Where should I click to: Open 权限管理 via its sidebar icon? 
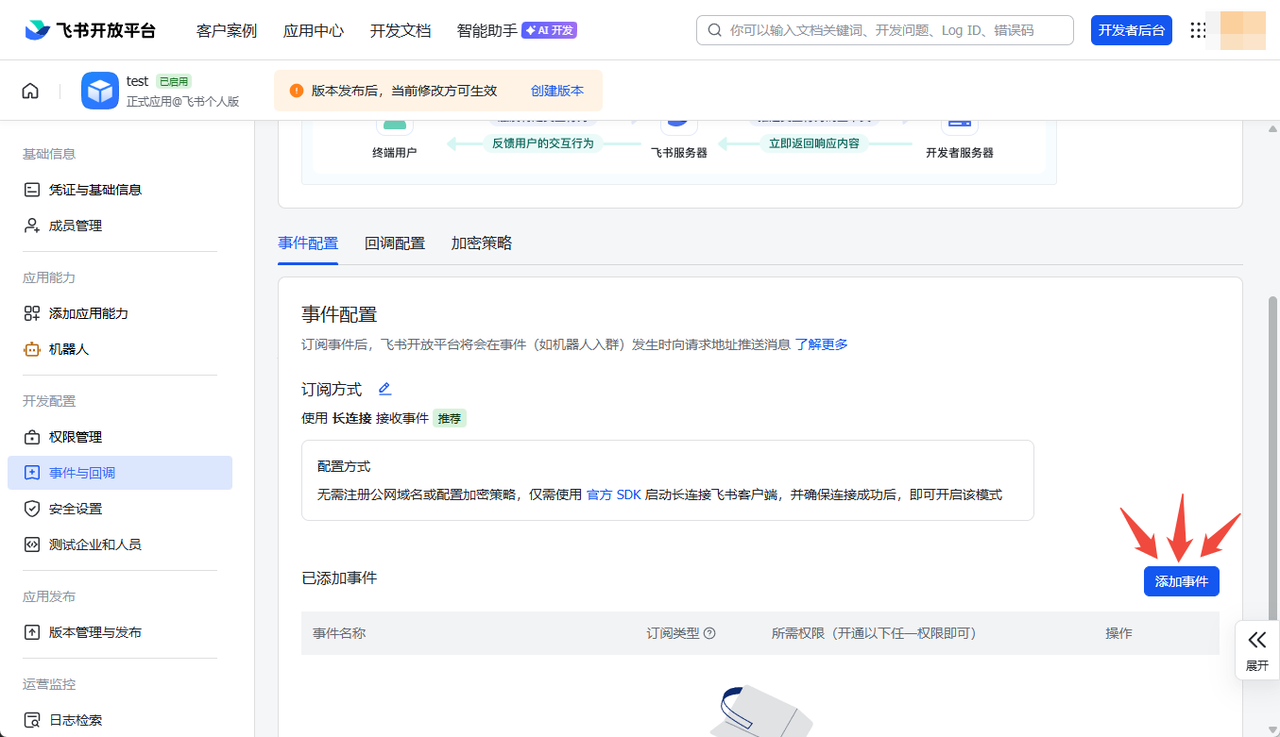[34, 436]
